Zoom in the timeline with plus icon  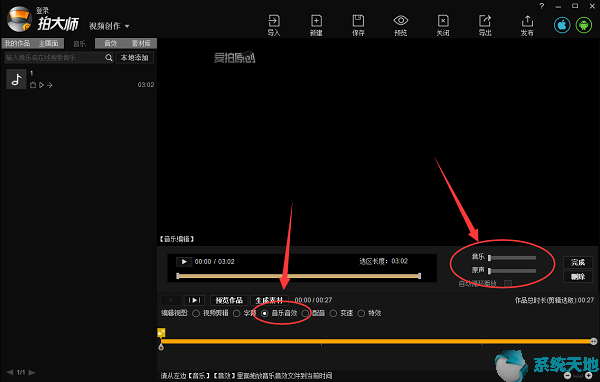click(x=589, y=375)
